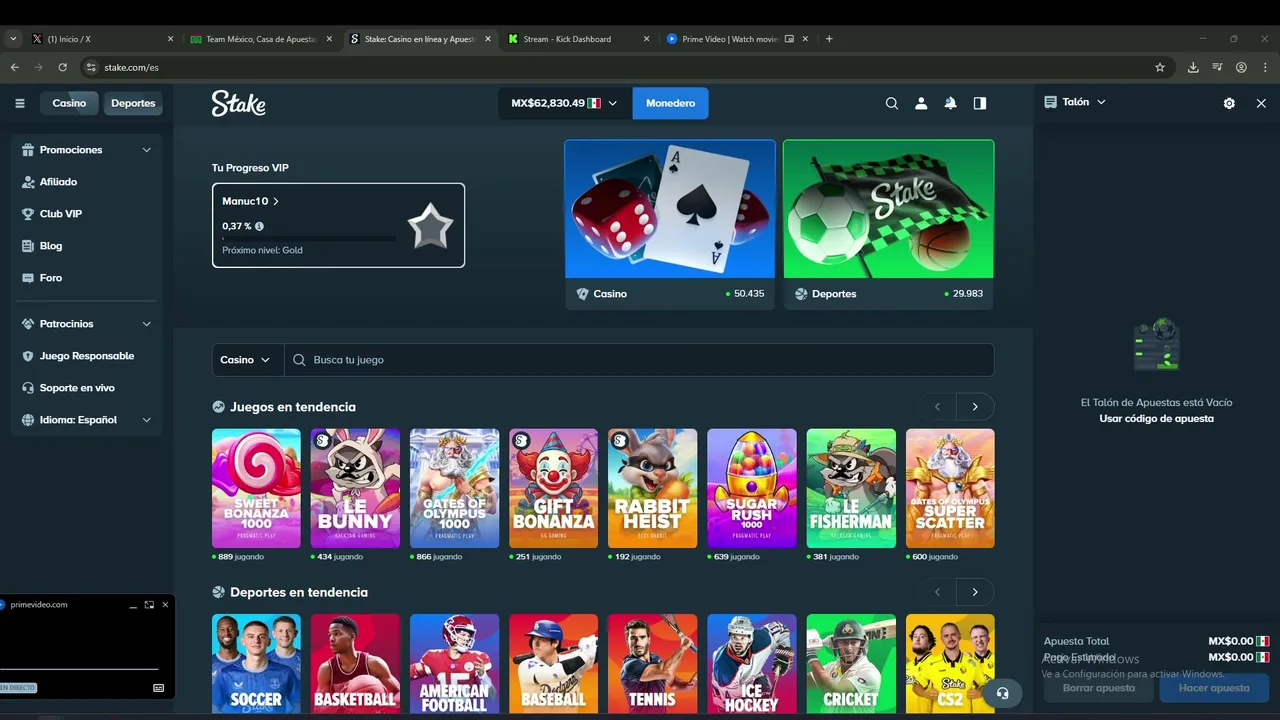Open the notifications bell icon
1280x720 pixels.
click(950, 103)
